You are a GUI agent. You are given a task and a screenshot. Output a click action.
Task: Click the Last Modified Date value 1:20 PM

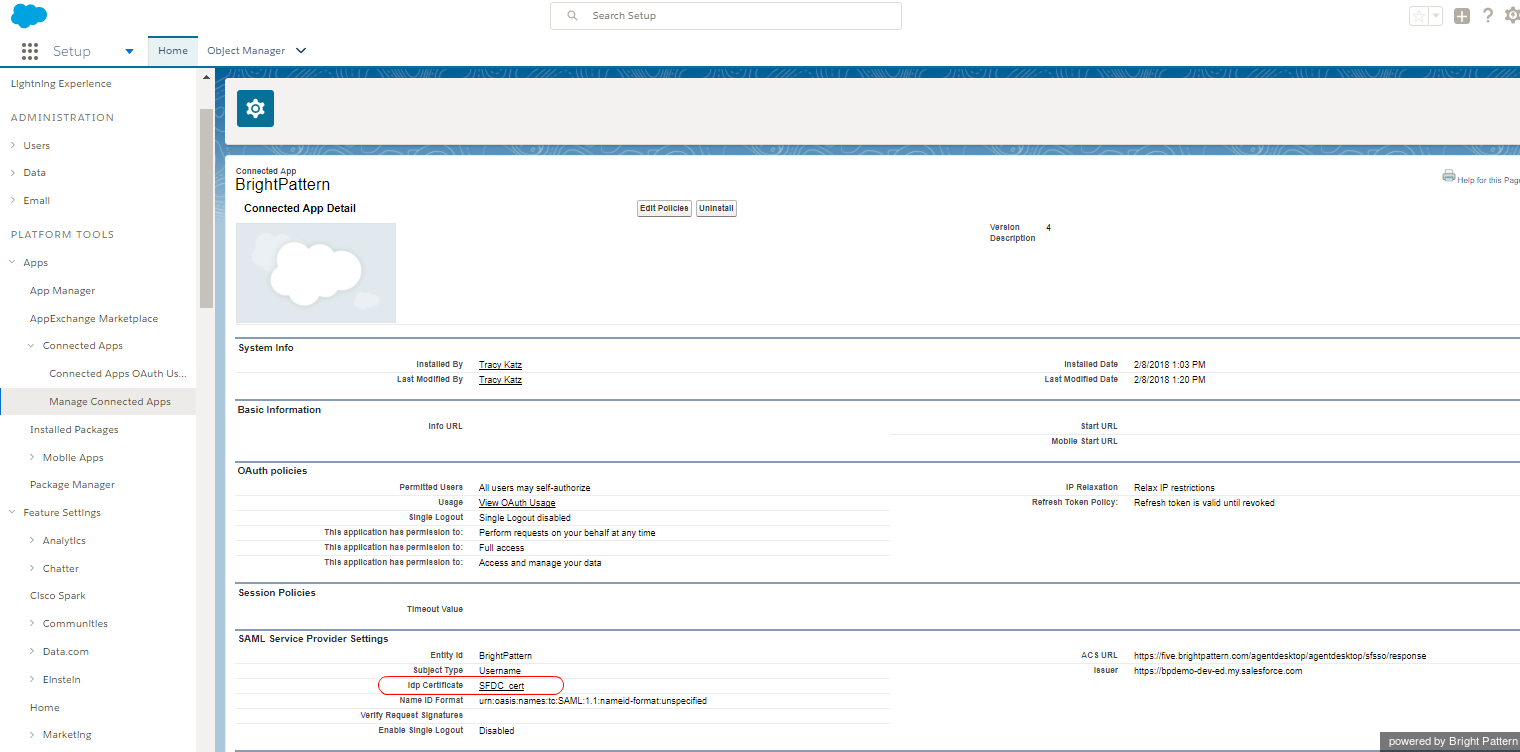(1169, 380)
